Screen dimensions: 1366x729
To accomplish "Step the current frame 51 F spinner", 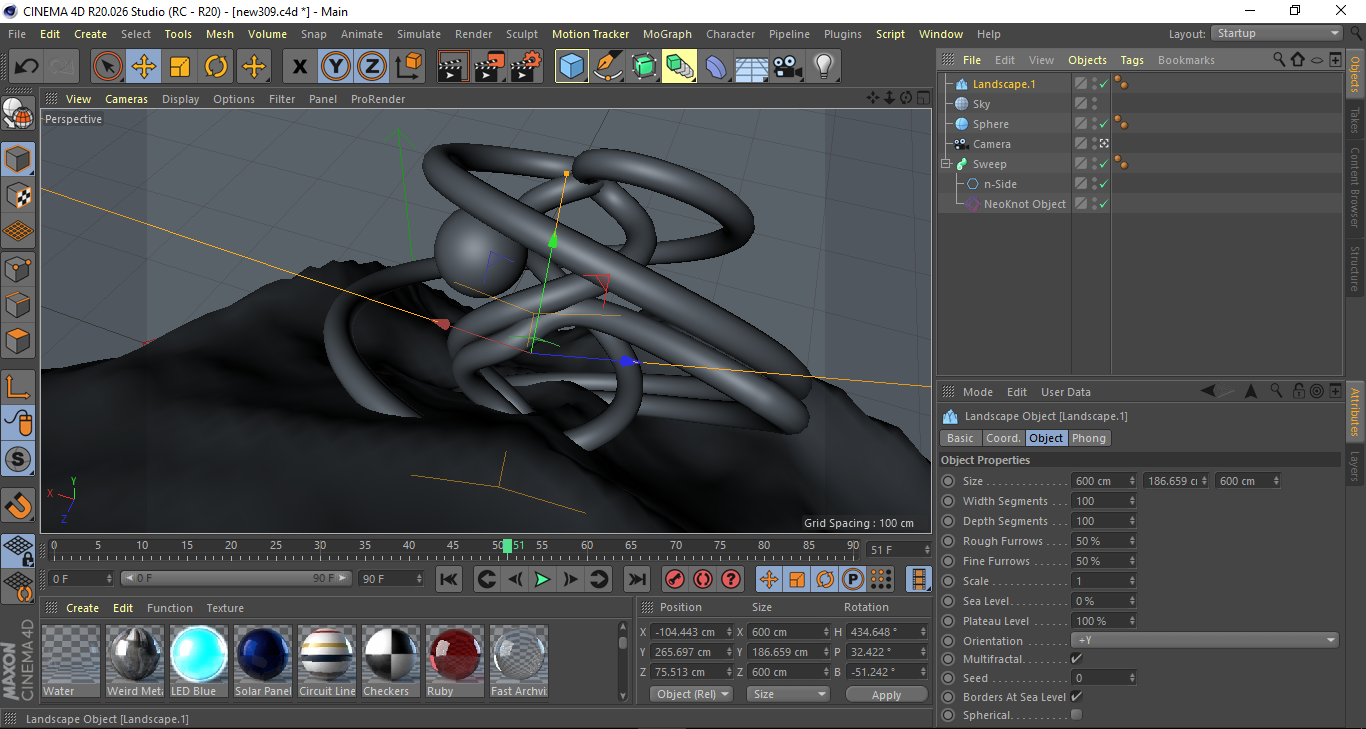I will click(928, 550).
